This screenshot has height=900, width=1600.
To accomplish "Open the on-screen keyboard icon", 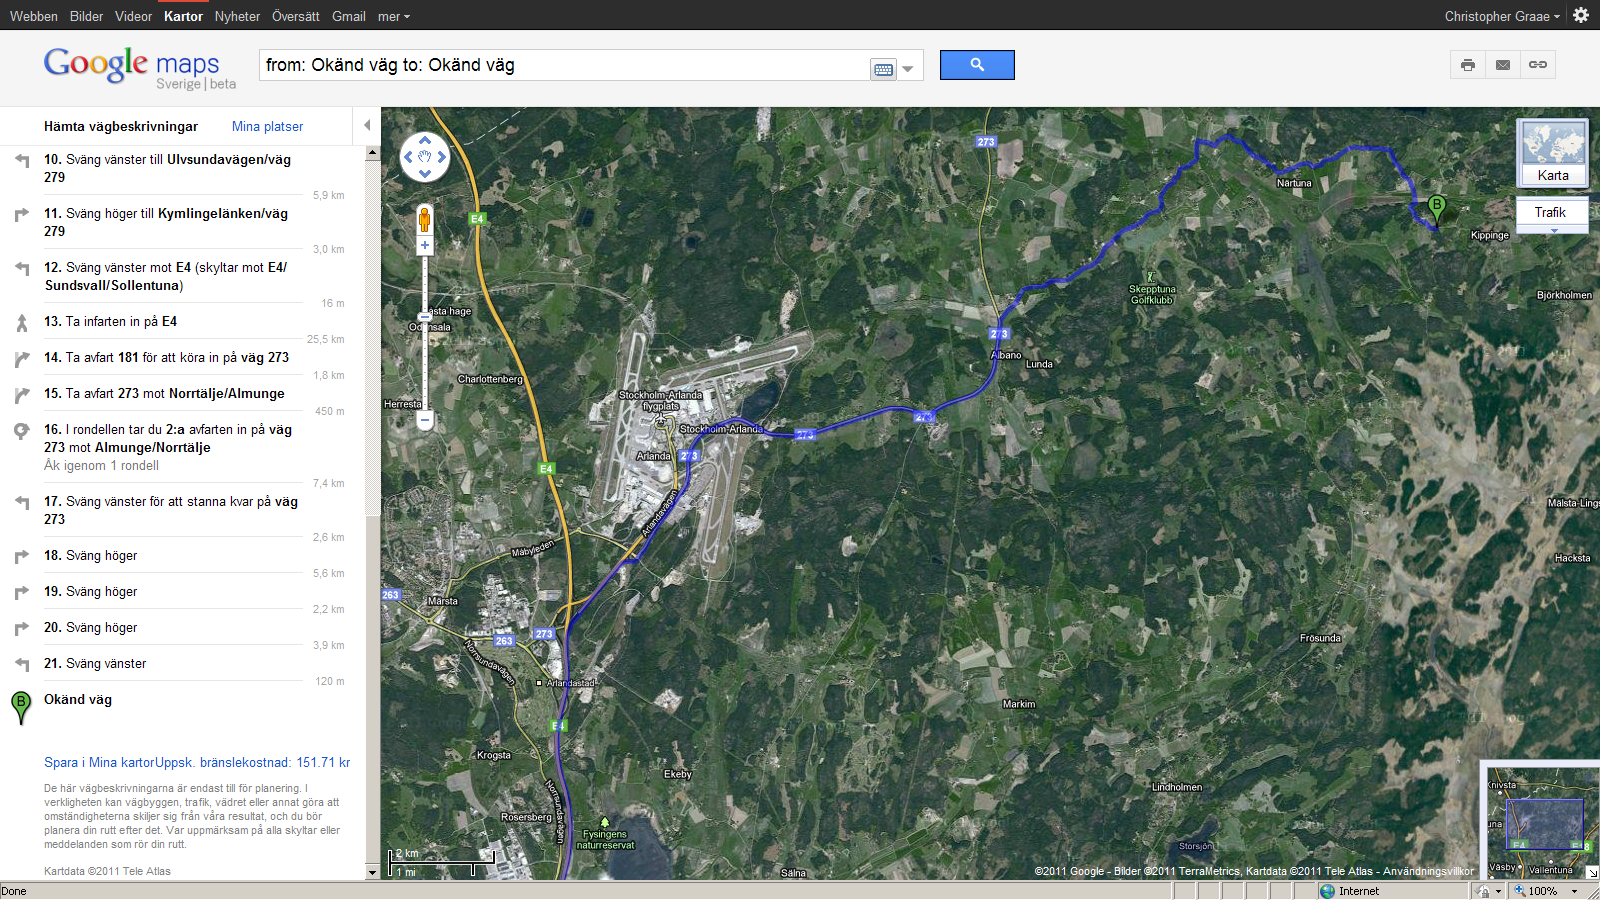I will click(883, 69).
